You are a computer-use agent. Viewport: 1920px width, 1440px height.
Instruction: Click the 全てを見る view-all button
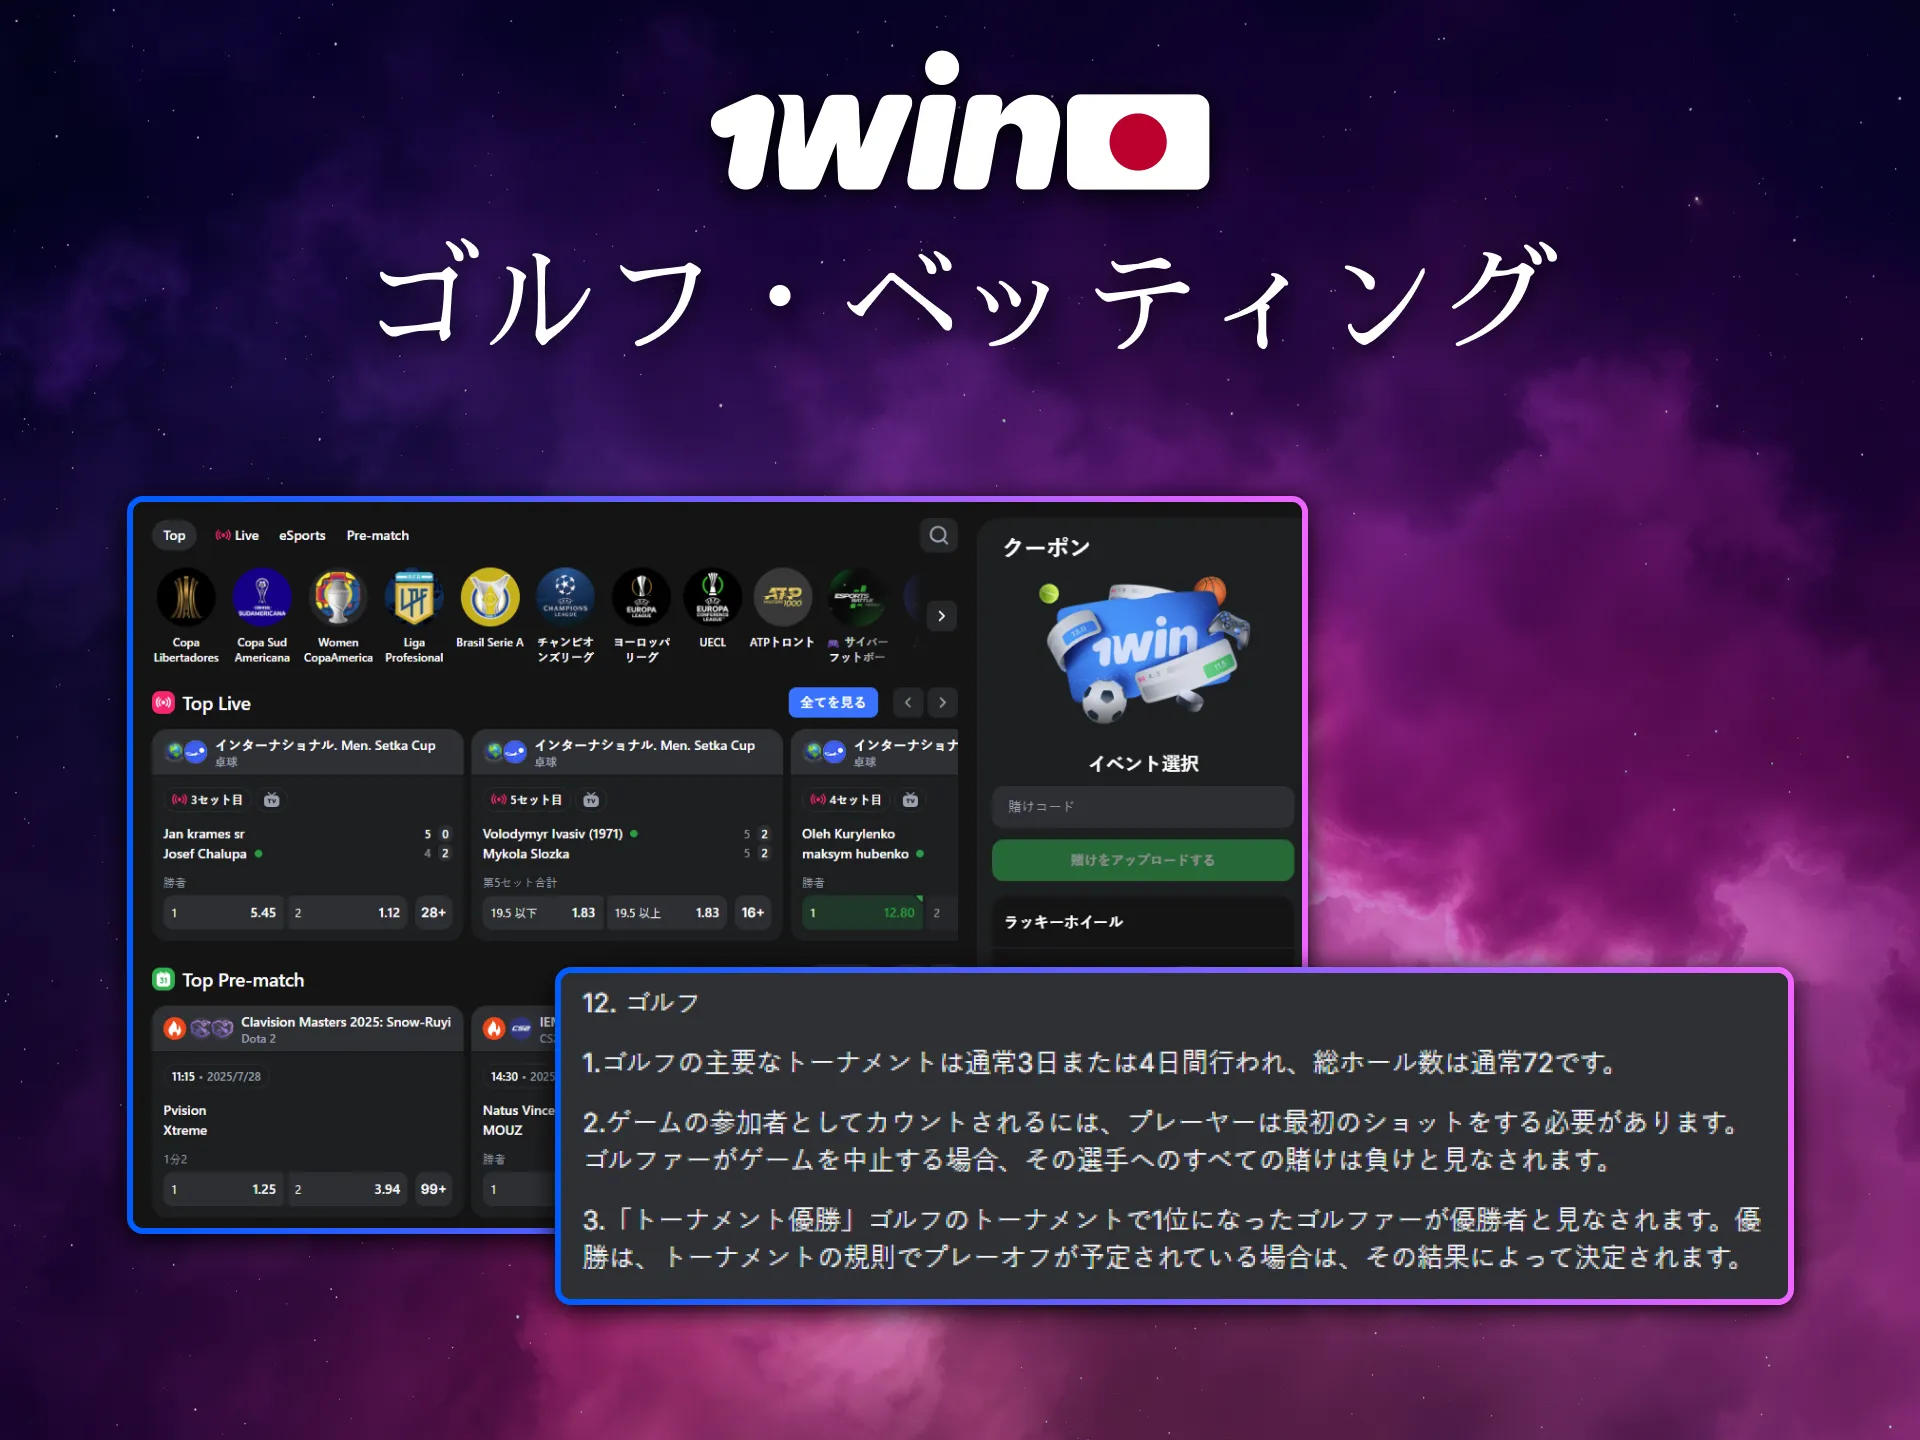tap(833, 703)
